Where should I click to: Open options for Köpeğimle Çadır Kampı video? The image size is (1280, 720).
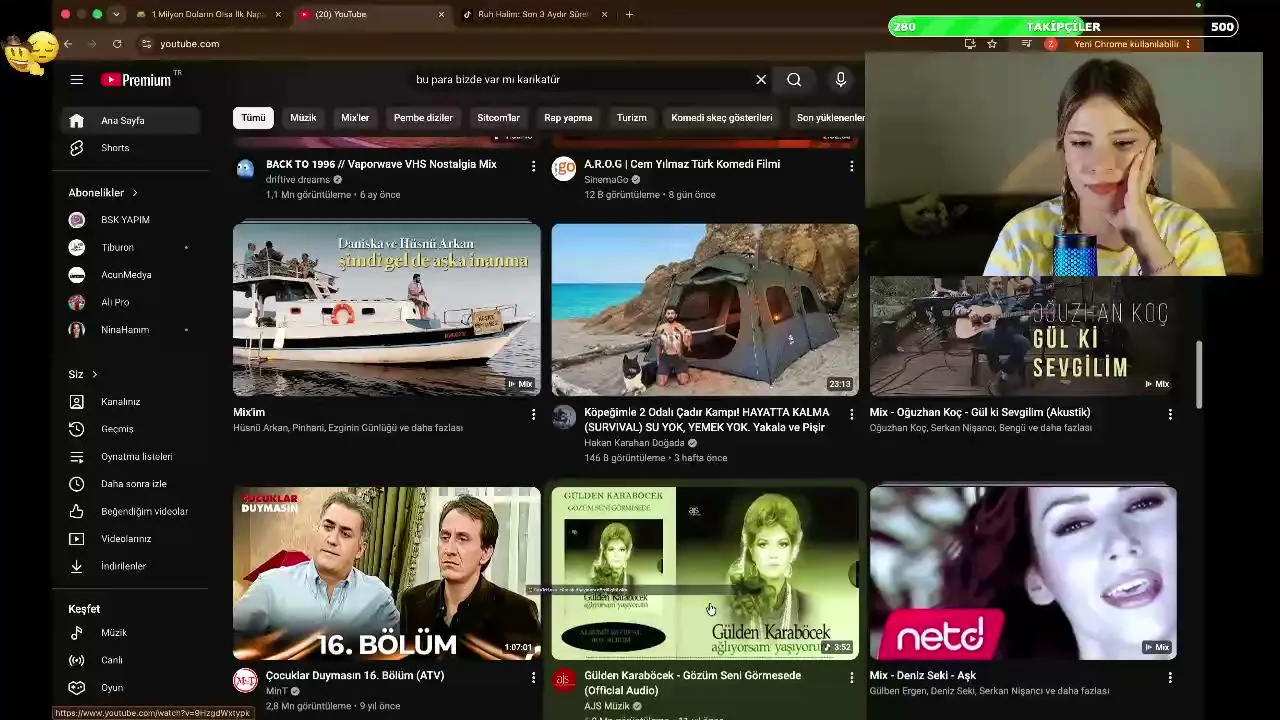pyautogui.click(x=852, y=414)
